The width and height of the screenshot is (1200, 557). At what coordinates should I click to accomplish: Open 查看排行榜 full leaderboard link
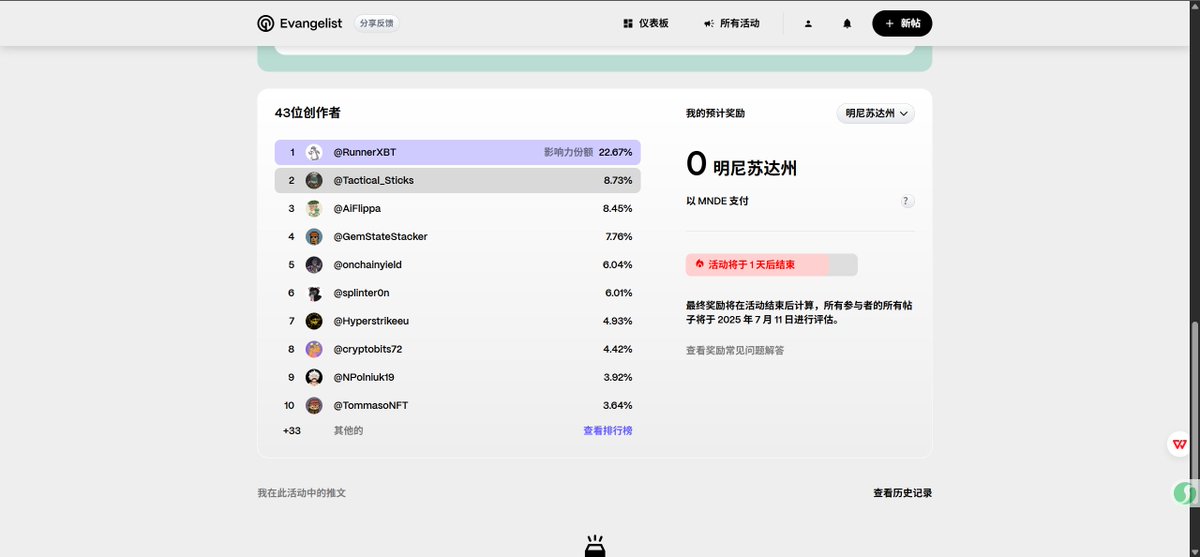(x=608, y=430)
